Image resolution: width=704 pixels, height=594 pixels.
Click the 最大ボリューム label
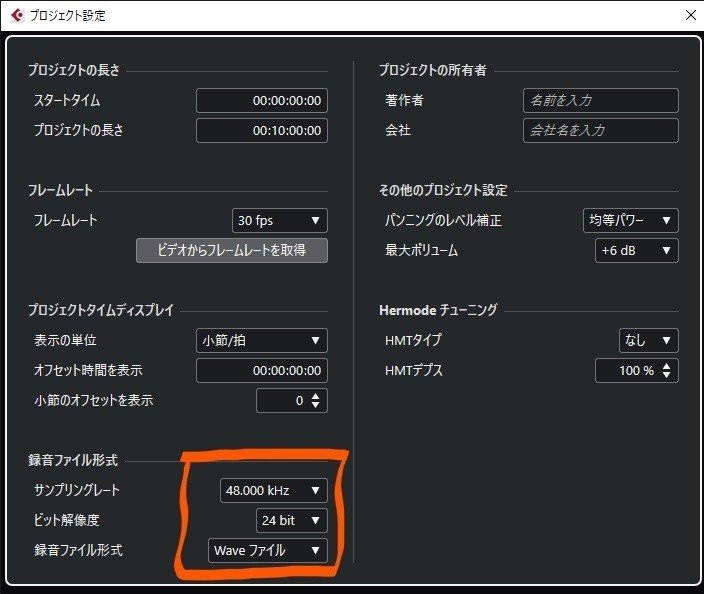point(422,250)
